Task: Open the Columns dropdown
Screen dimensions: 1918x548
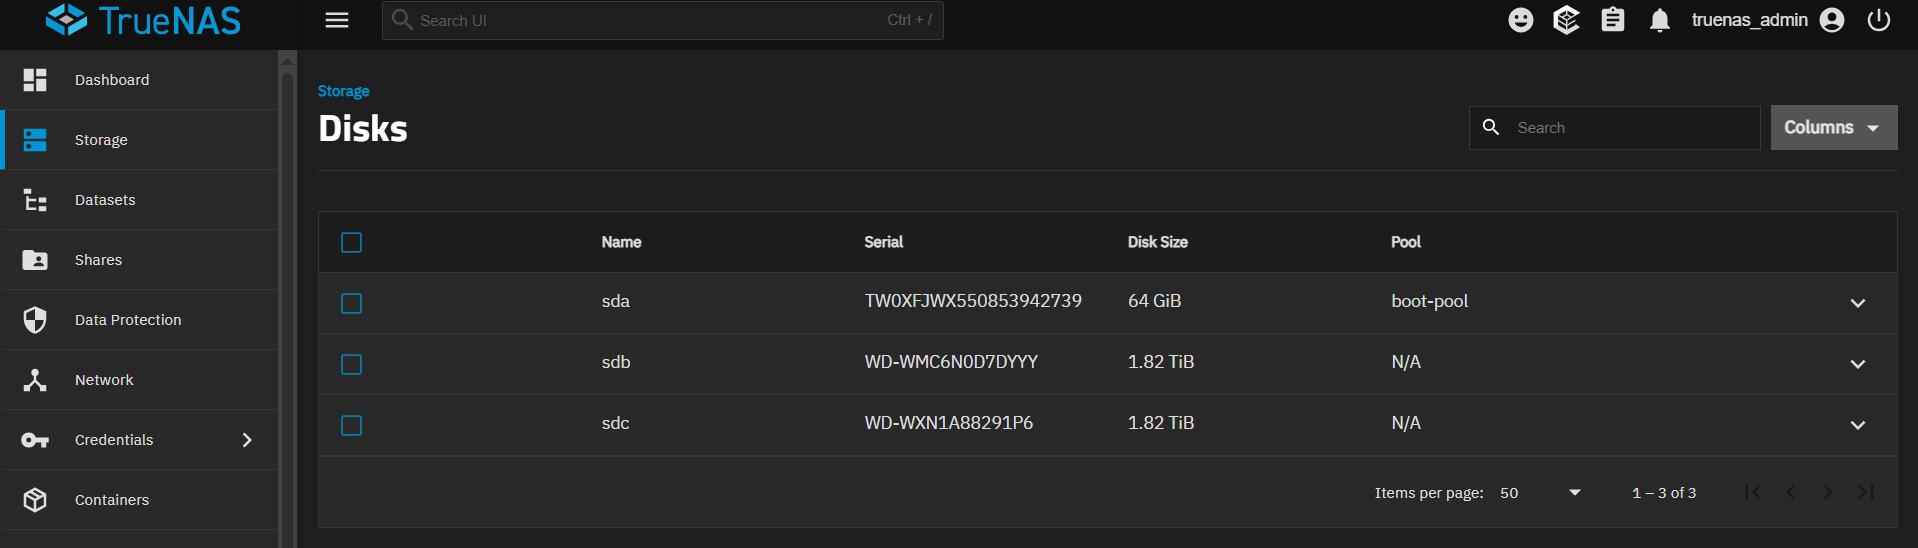Action: click(x=1834, y=127)
